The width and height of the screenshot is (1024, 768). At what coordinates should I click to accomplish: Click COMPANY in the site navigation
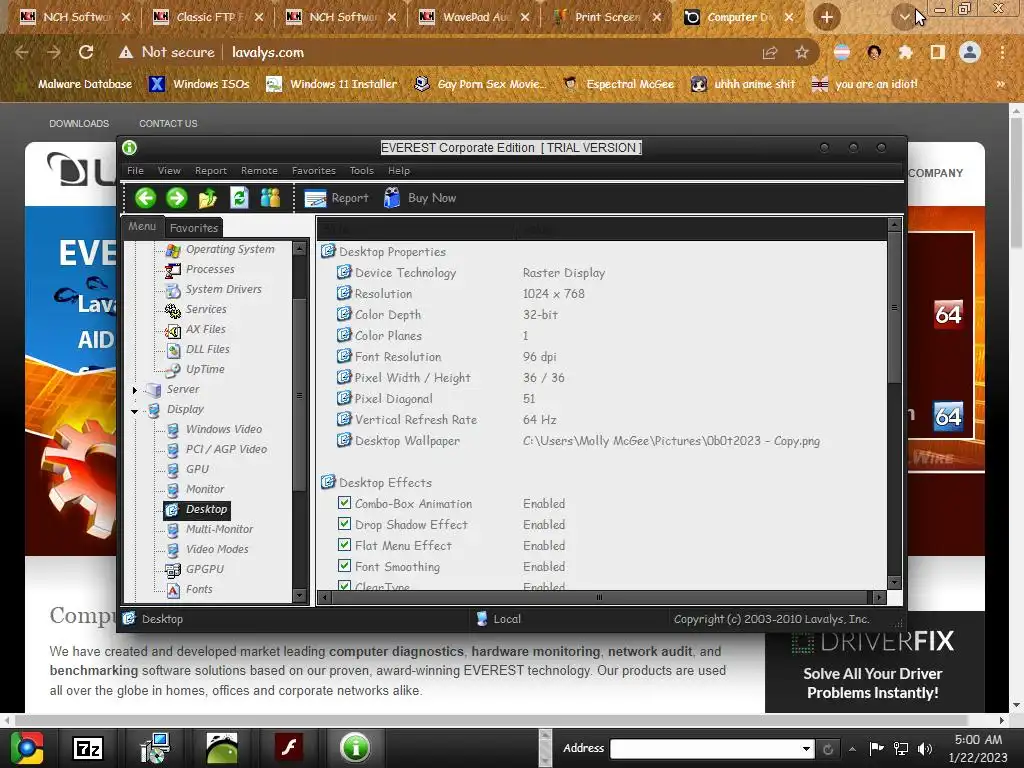935,173
